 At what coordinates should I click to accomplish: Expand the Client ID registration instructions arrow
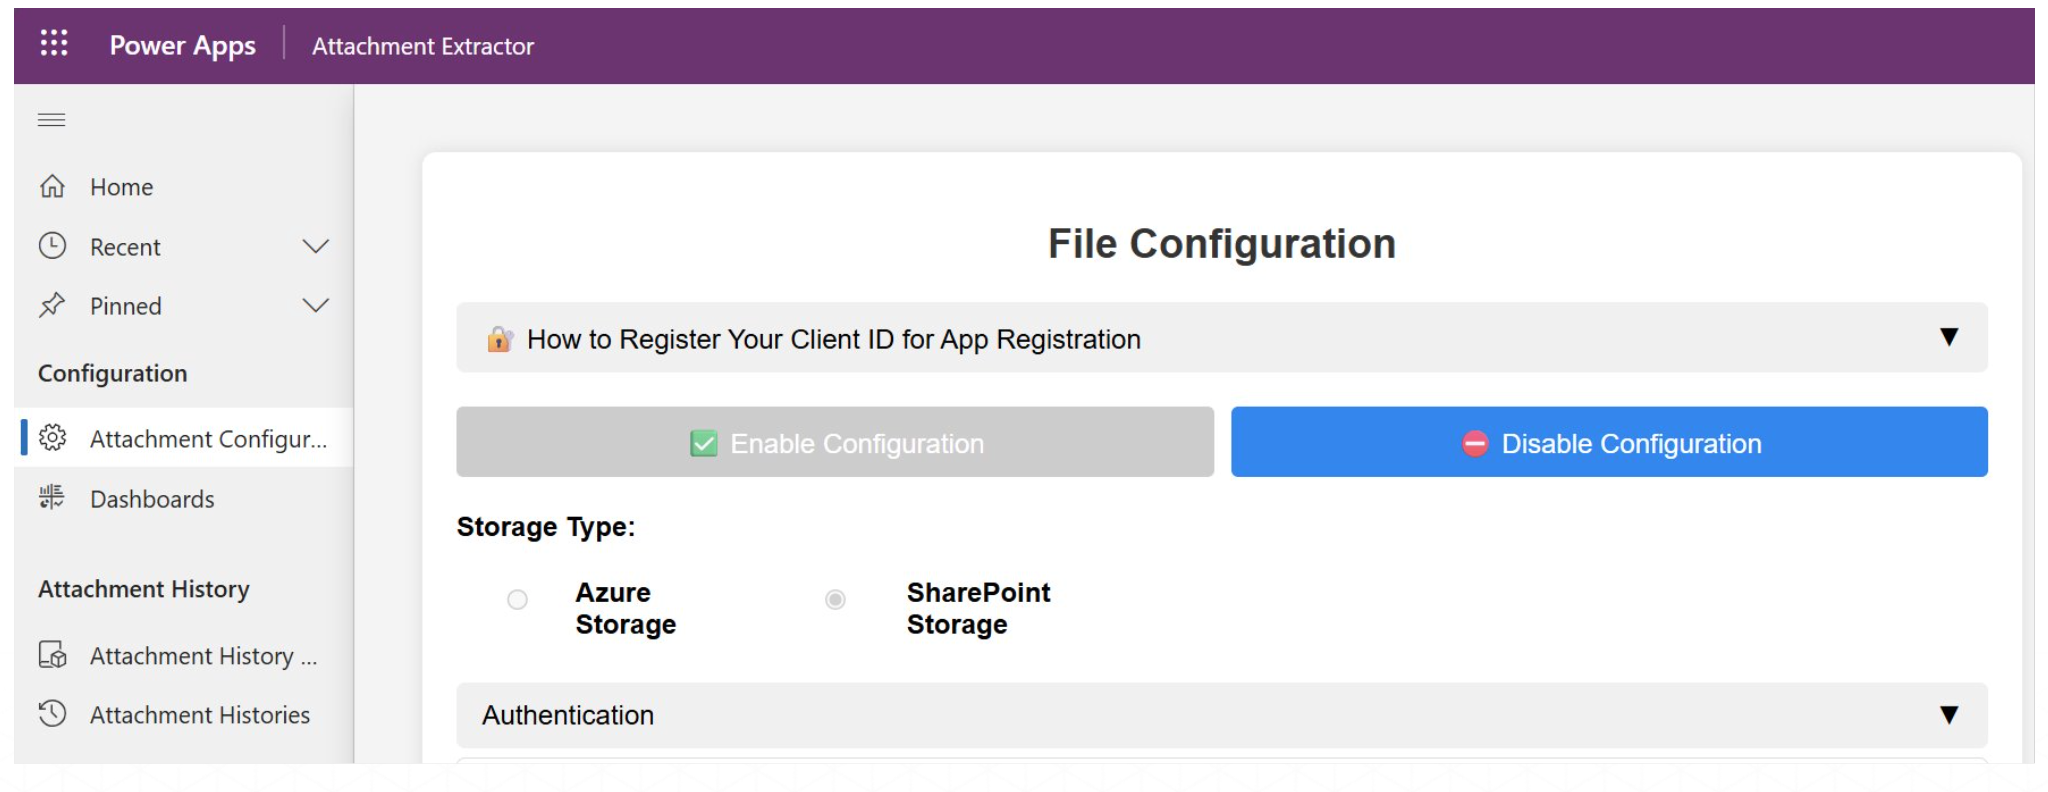pos(1948,337)
